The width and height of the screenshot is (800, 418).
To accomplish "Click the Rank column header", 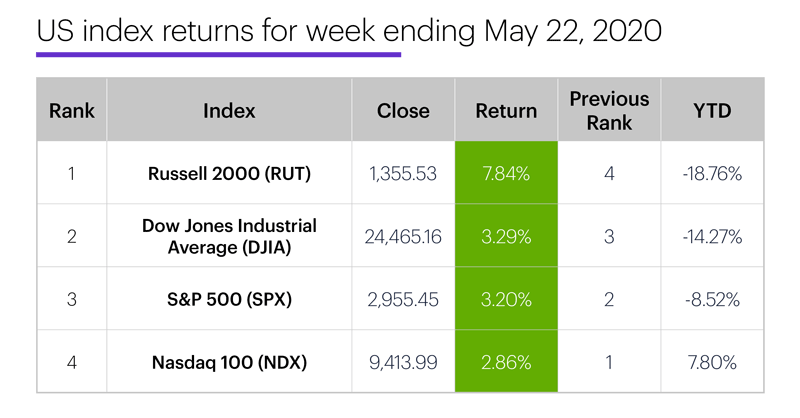I will (x=72, y=111).
